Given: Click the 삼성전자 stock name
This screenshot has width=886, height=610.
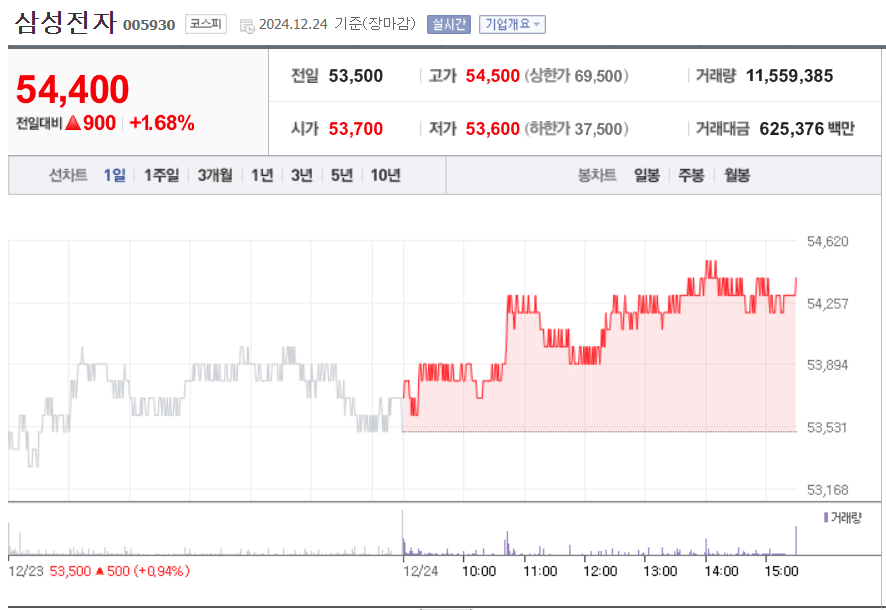Looking at the screenshot, I should [66, 23].
